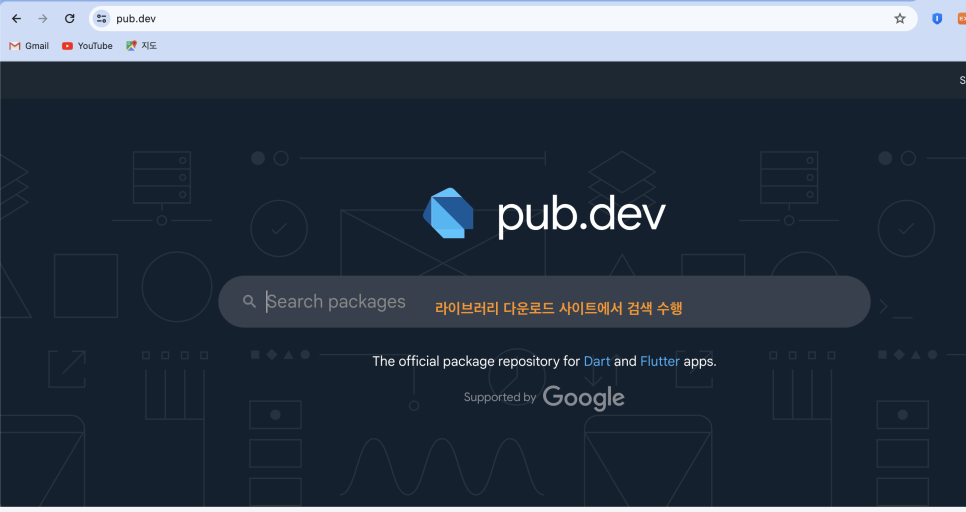Click the Google supporter logo

[583, 397]
